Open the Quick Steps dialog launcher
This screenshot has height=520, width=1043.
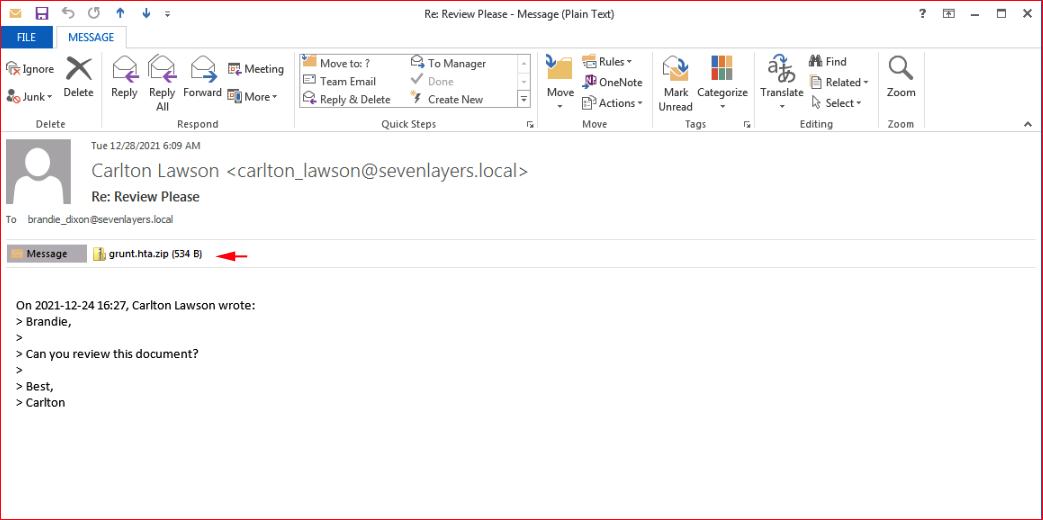click(530, 124)
